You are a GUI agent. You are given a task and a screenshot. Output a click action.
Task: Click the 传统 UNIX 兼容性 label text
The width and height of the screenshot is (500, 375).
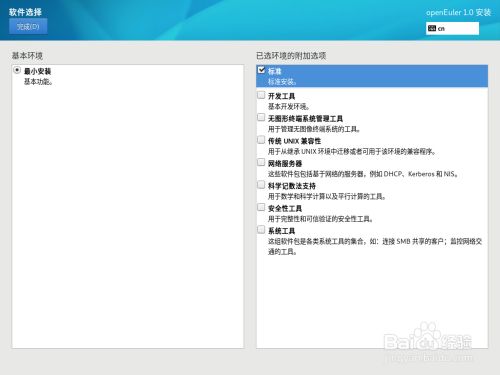pos(295,141)
